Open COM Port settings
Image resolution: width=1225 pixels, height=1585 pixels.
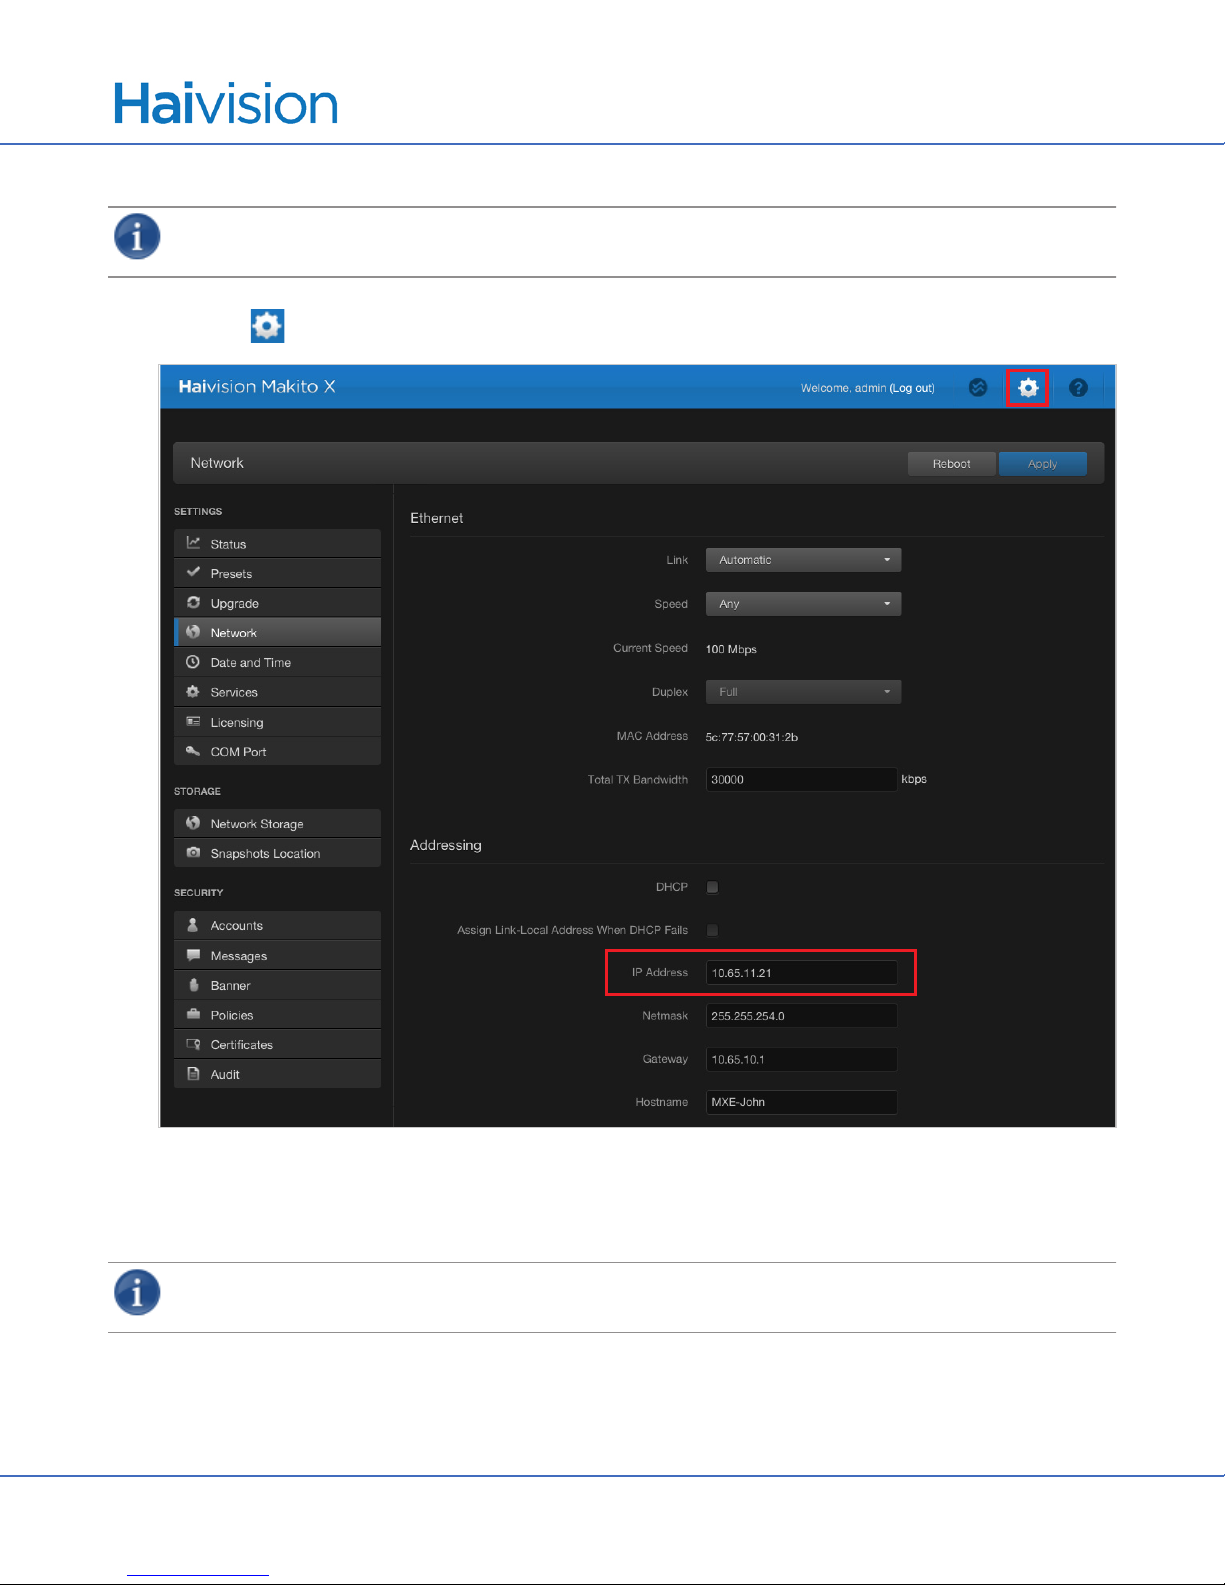(x=277, y=751)
